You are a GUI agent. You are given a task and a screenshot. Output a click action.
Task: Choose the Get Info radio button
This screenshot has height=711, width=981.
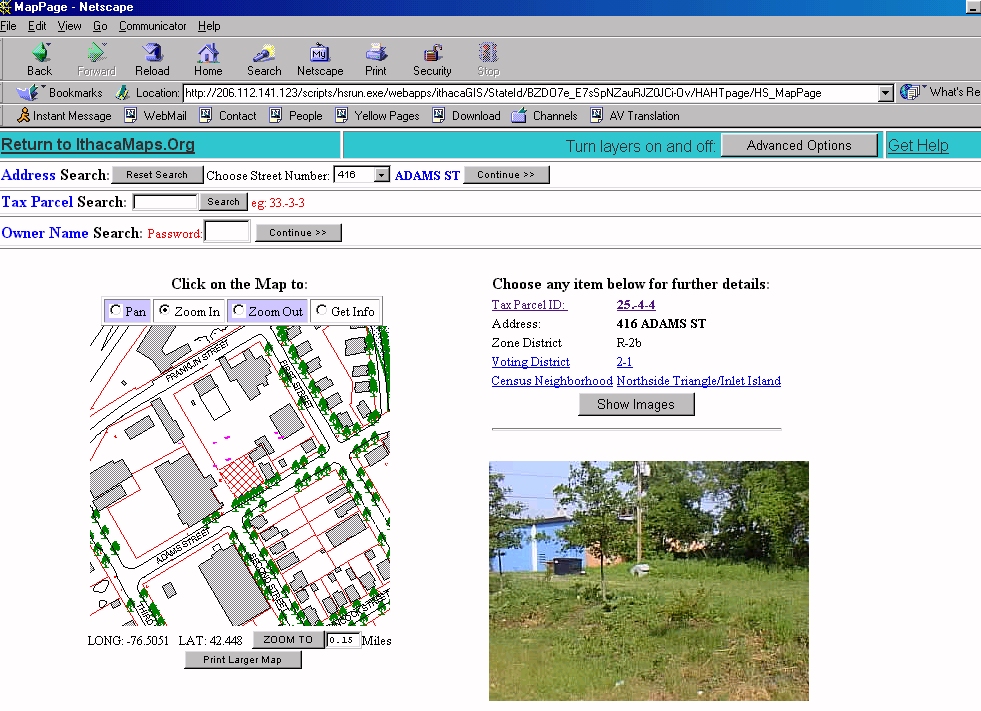coord(321,311)
